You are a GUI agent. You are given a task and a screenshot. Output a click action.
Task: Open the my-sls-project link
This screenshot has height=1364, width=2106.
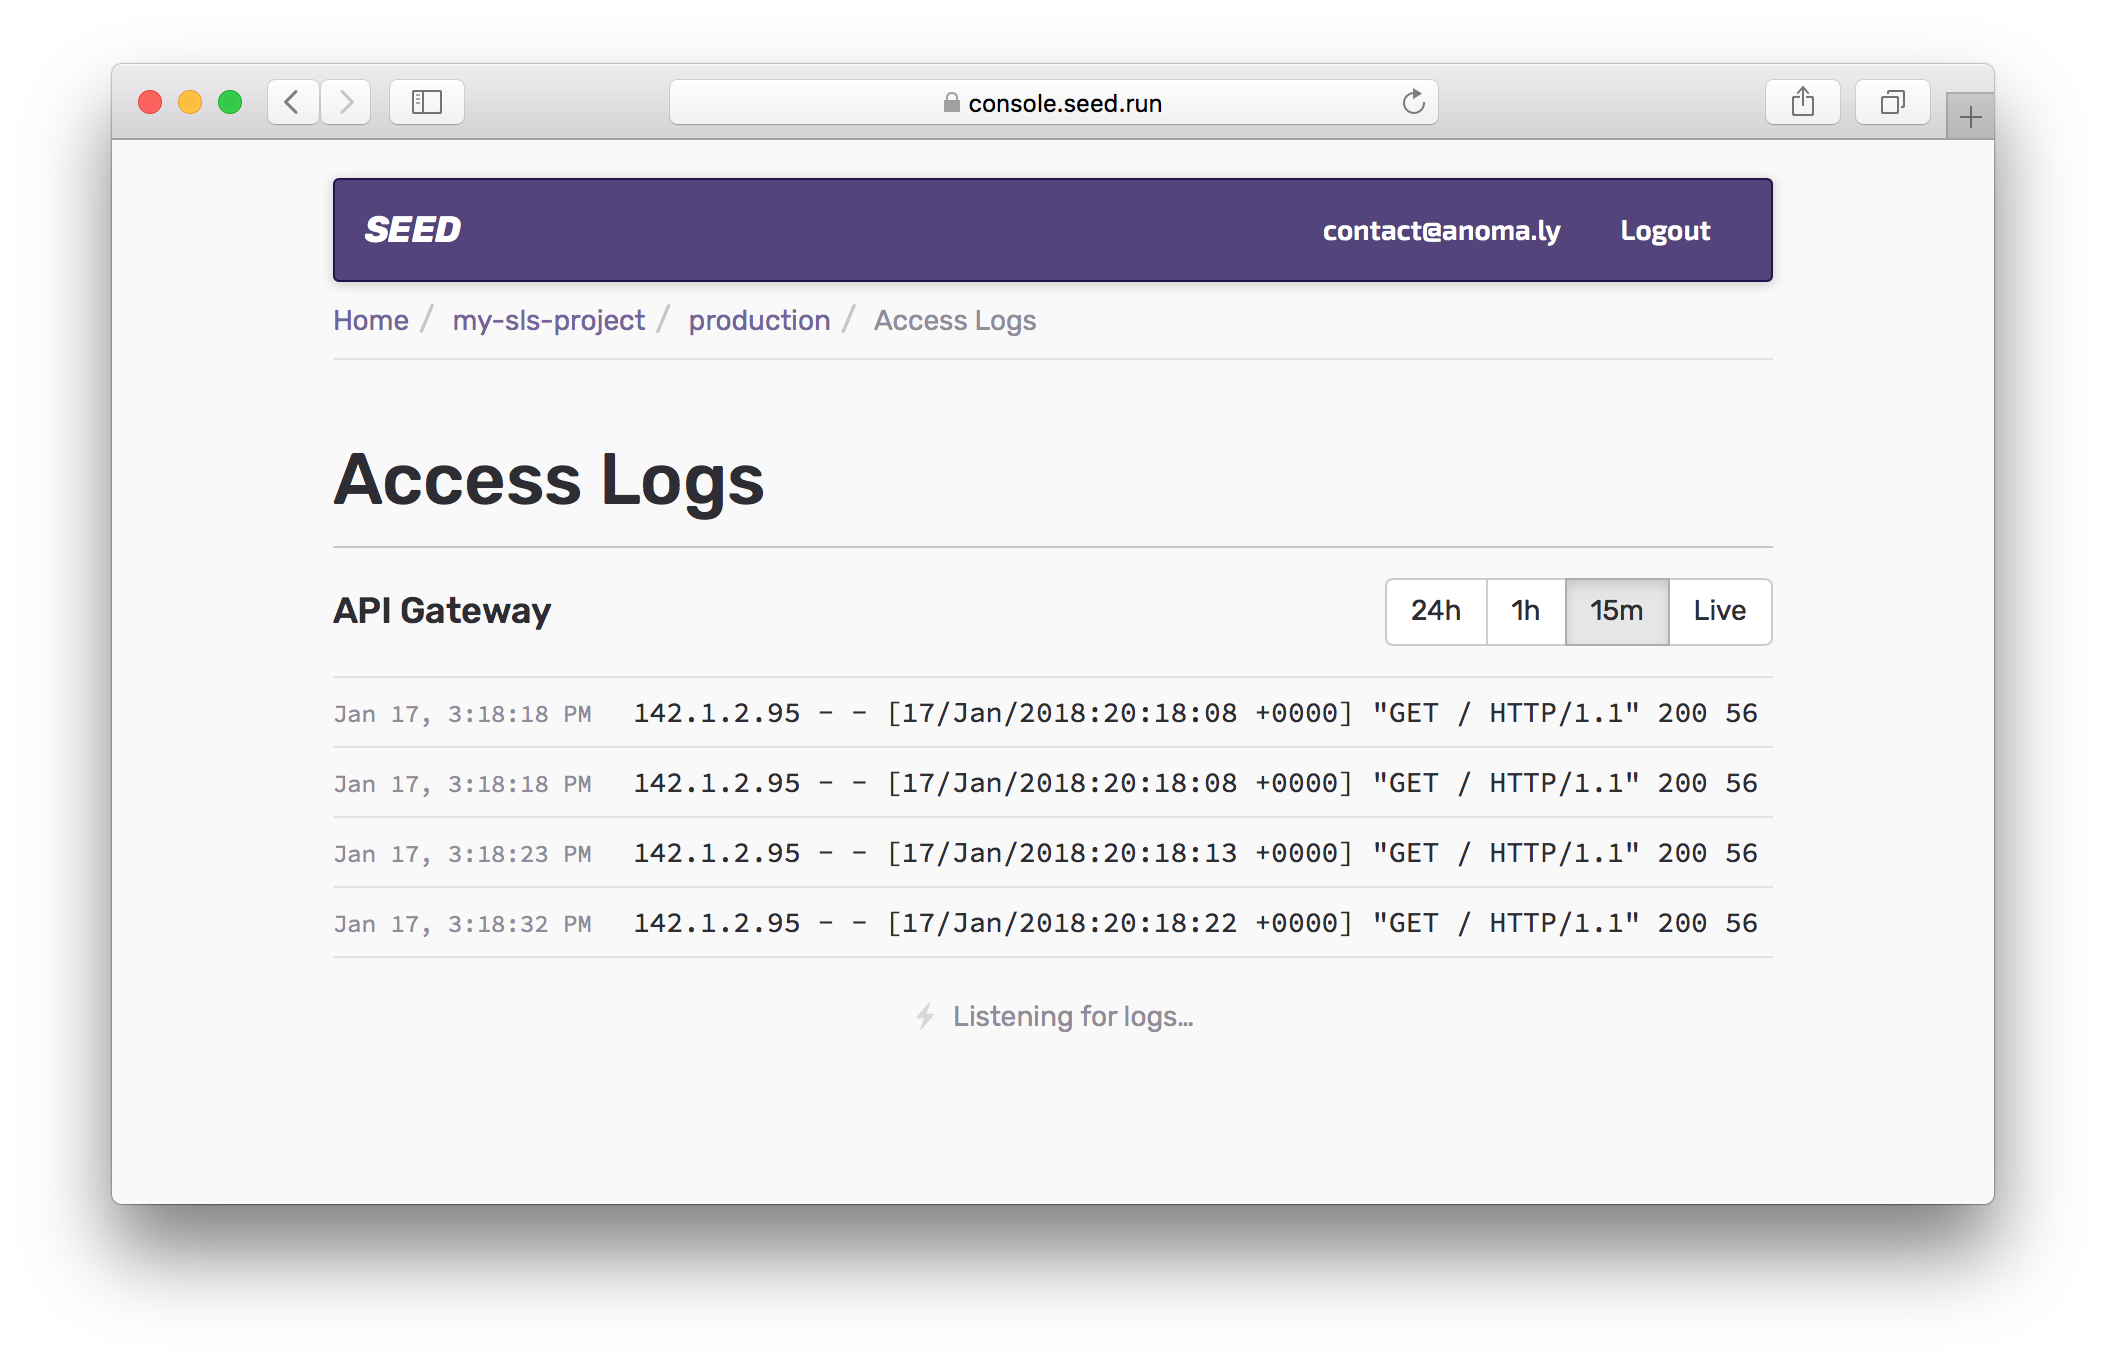tap(548, 320)
